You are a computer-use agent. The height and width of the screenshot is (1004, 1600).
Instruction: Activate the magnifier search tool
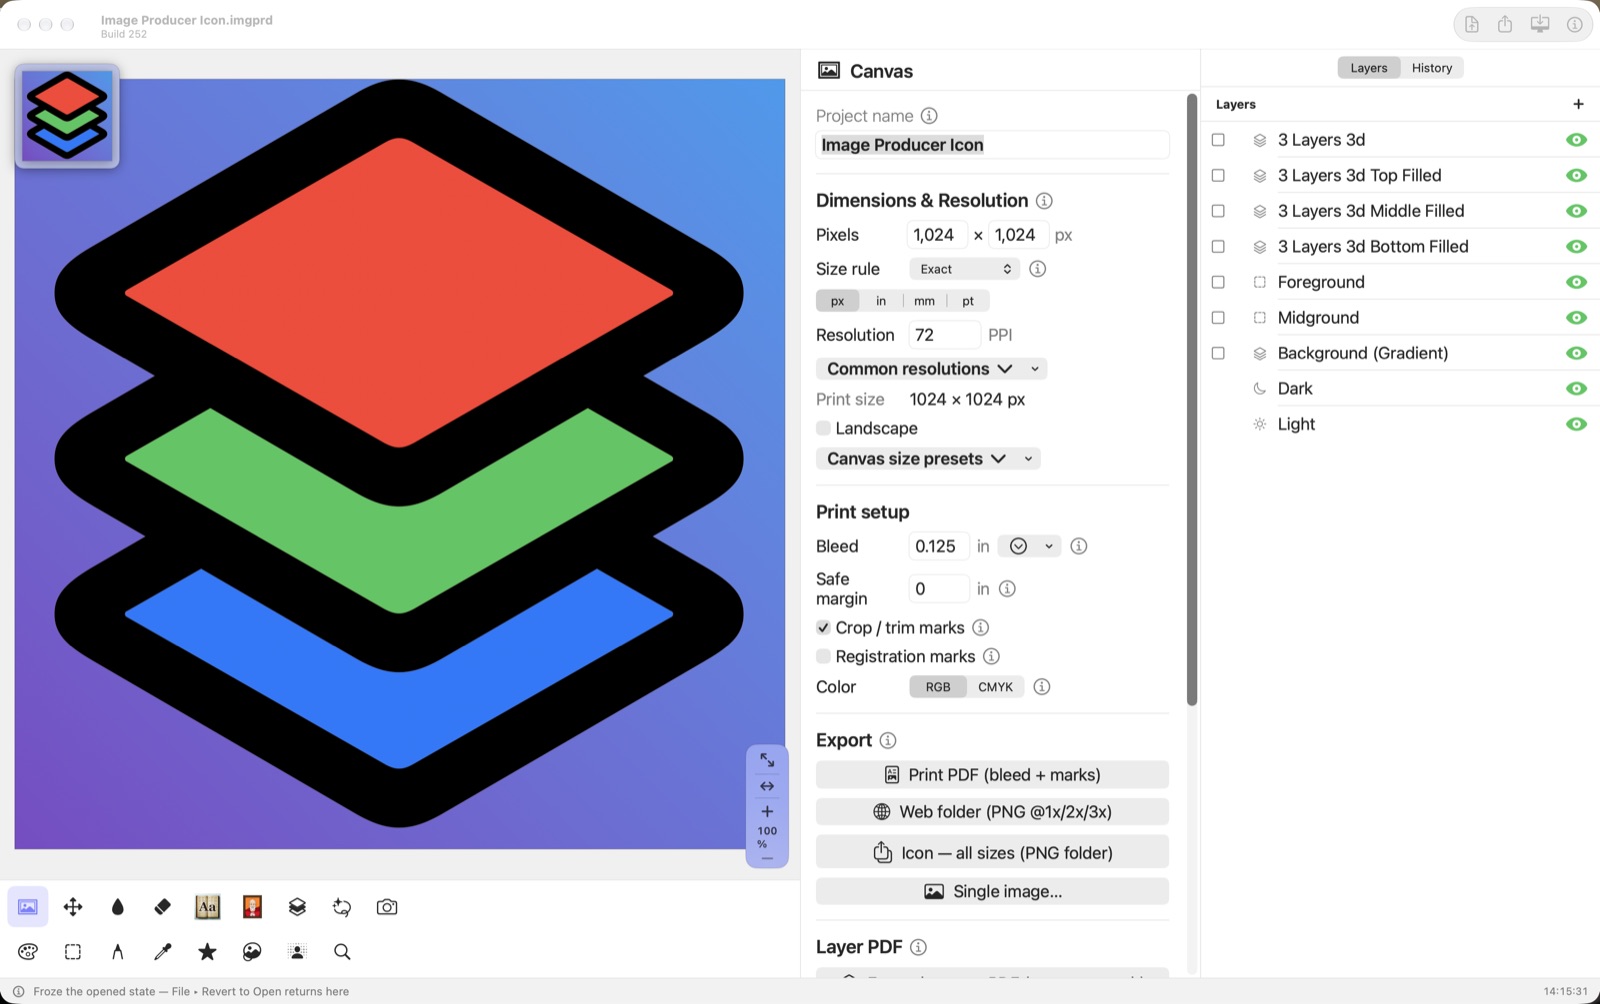tap(342, 952)
